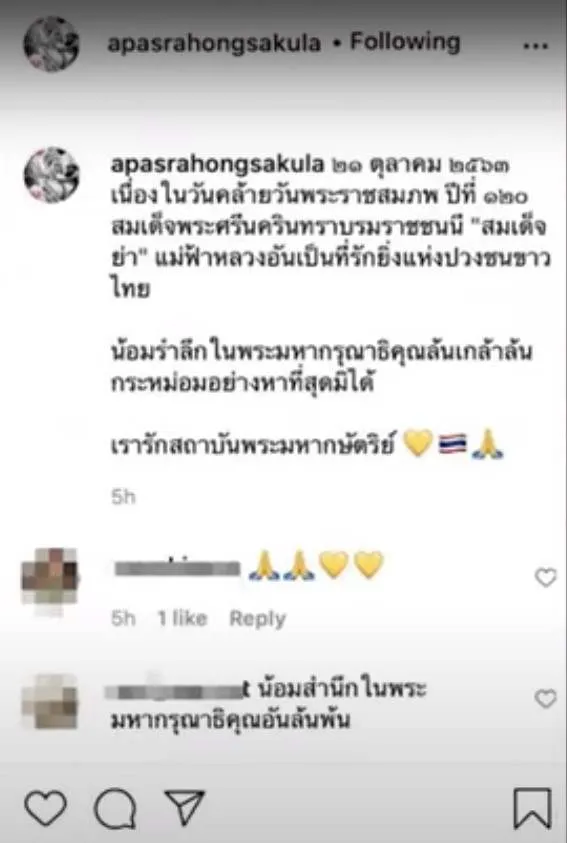Click apasrahongsakula username in header
567x843 pixels.
[214, 43]
